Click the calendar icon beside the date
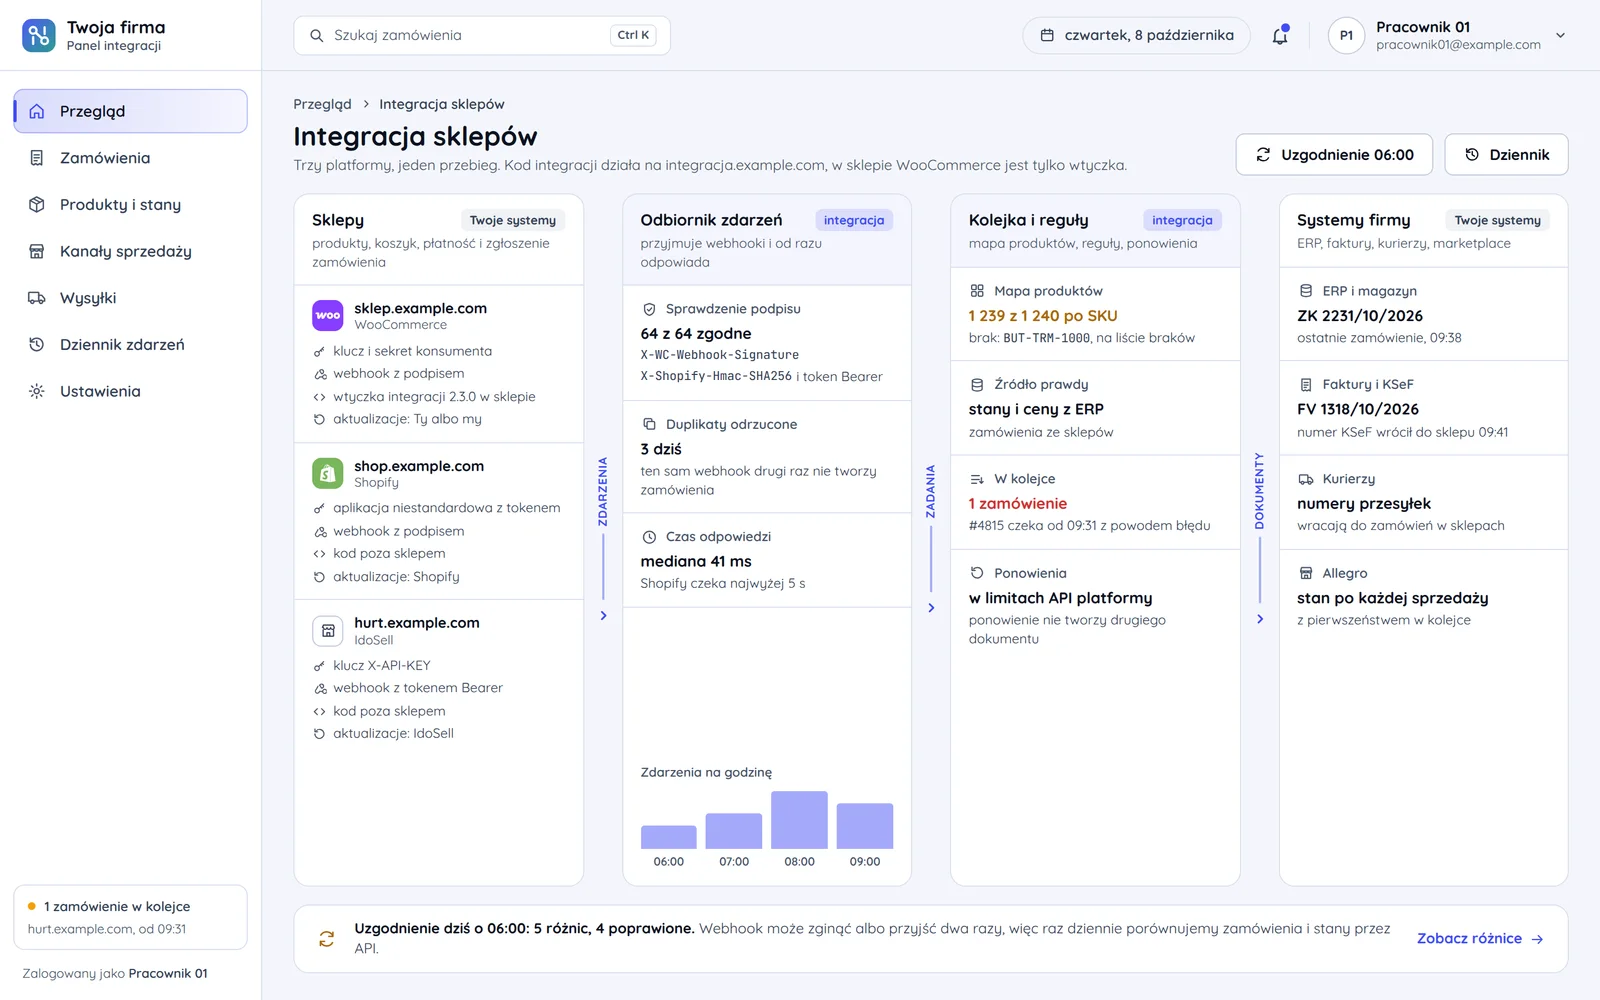 coord(1047,35)
